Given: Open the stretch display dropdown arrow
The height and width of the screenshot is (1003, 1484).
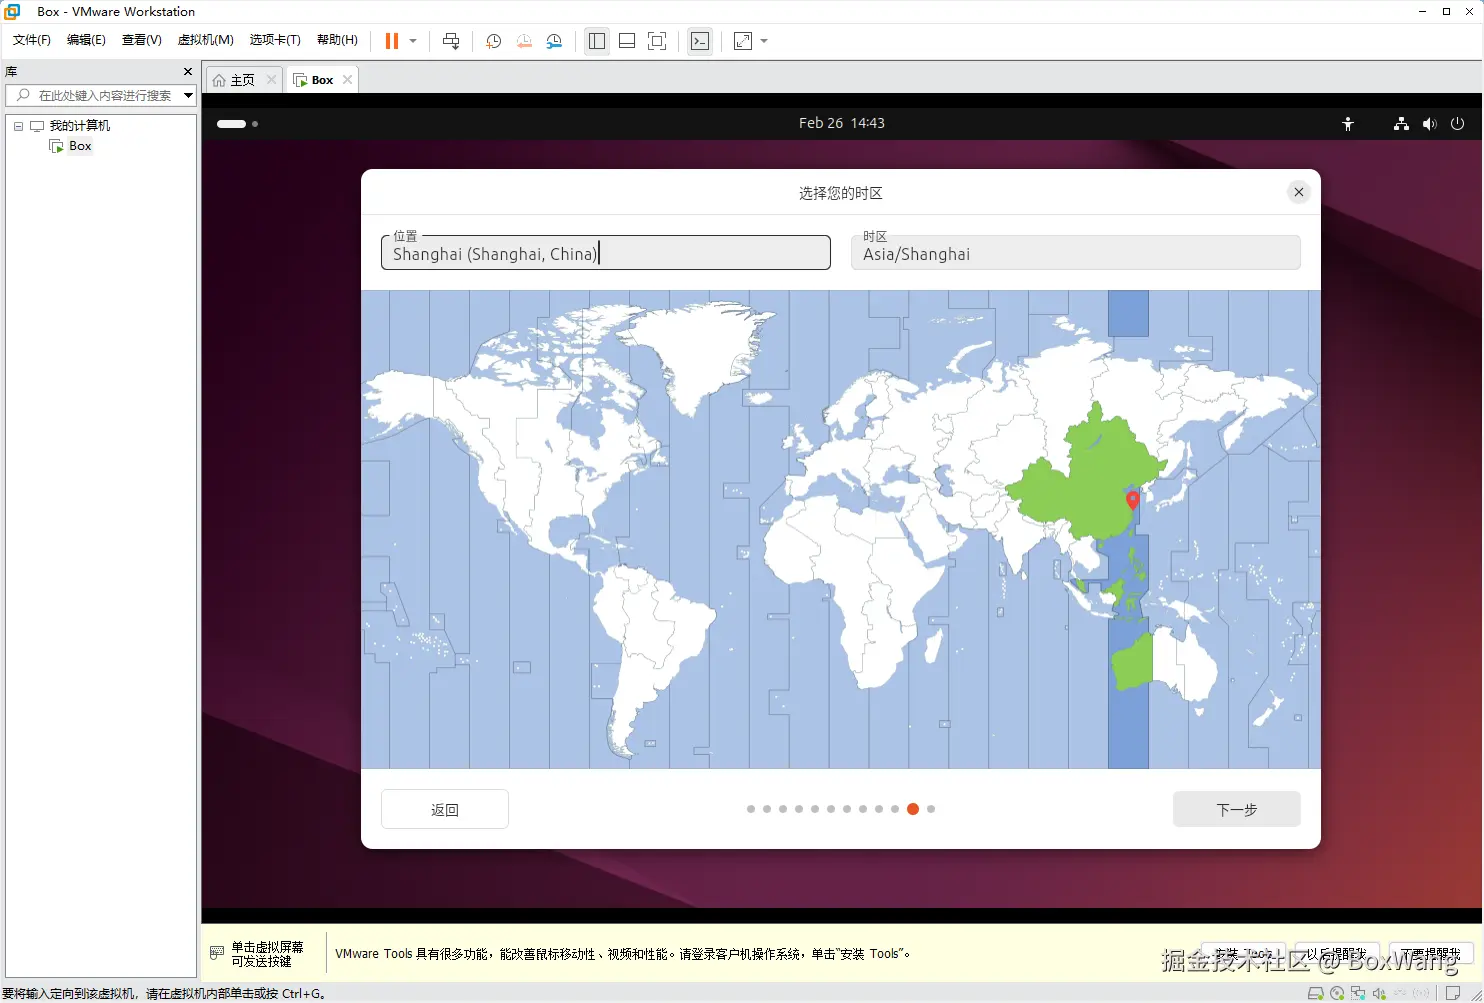Looking at the screenshot, I should (764, 41).
